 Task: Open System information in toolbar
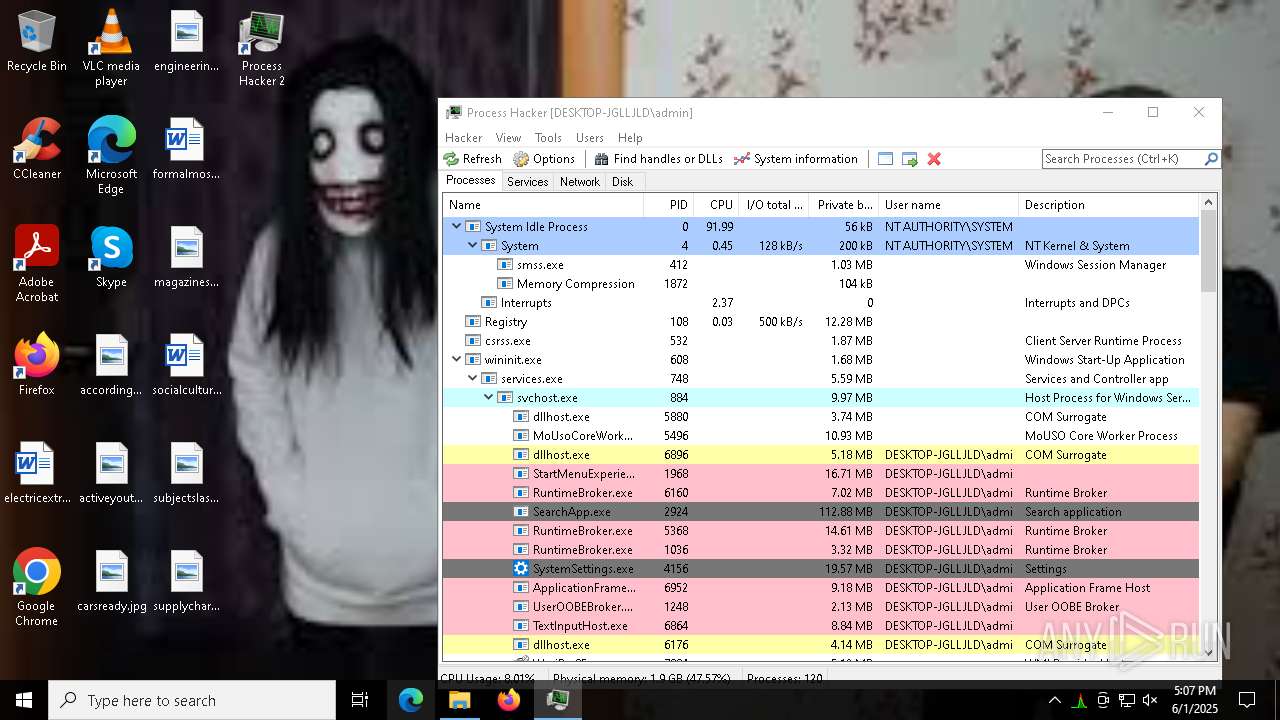click(x=795, y=159)
